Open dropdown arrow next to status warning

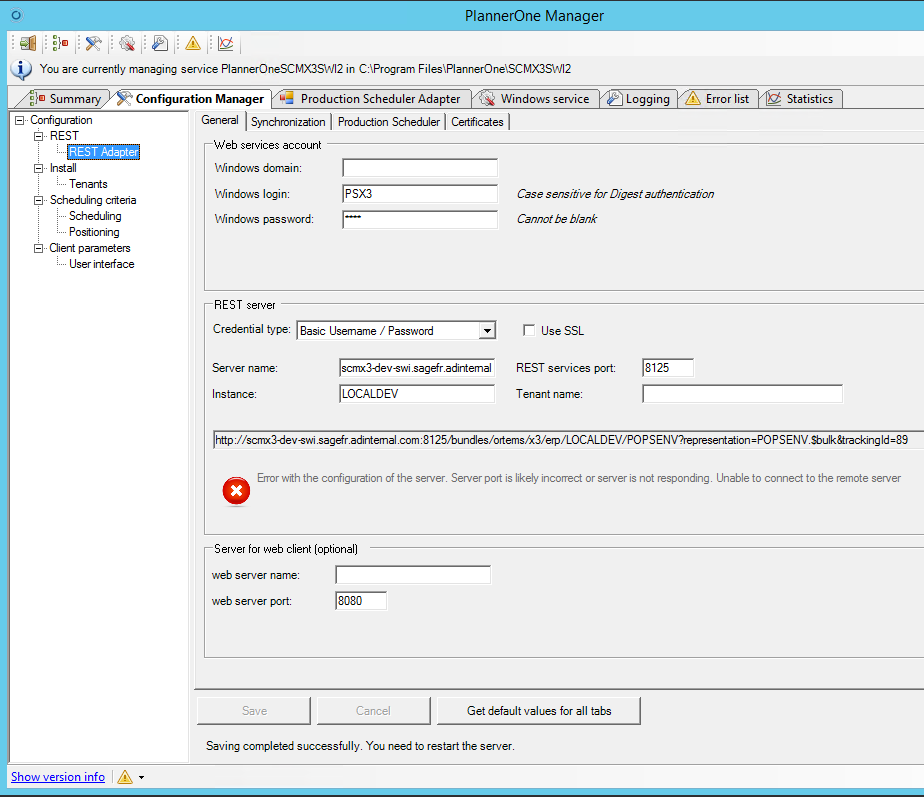pos(142,778)
